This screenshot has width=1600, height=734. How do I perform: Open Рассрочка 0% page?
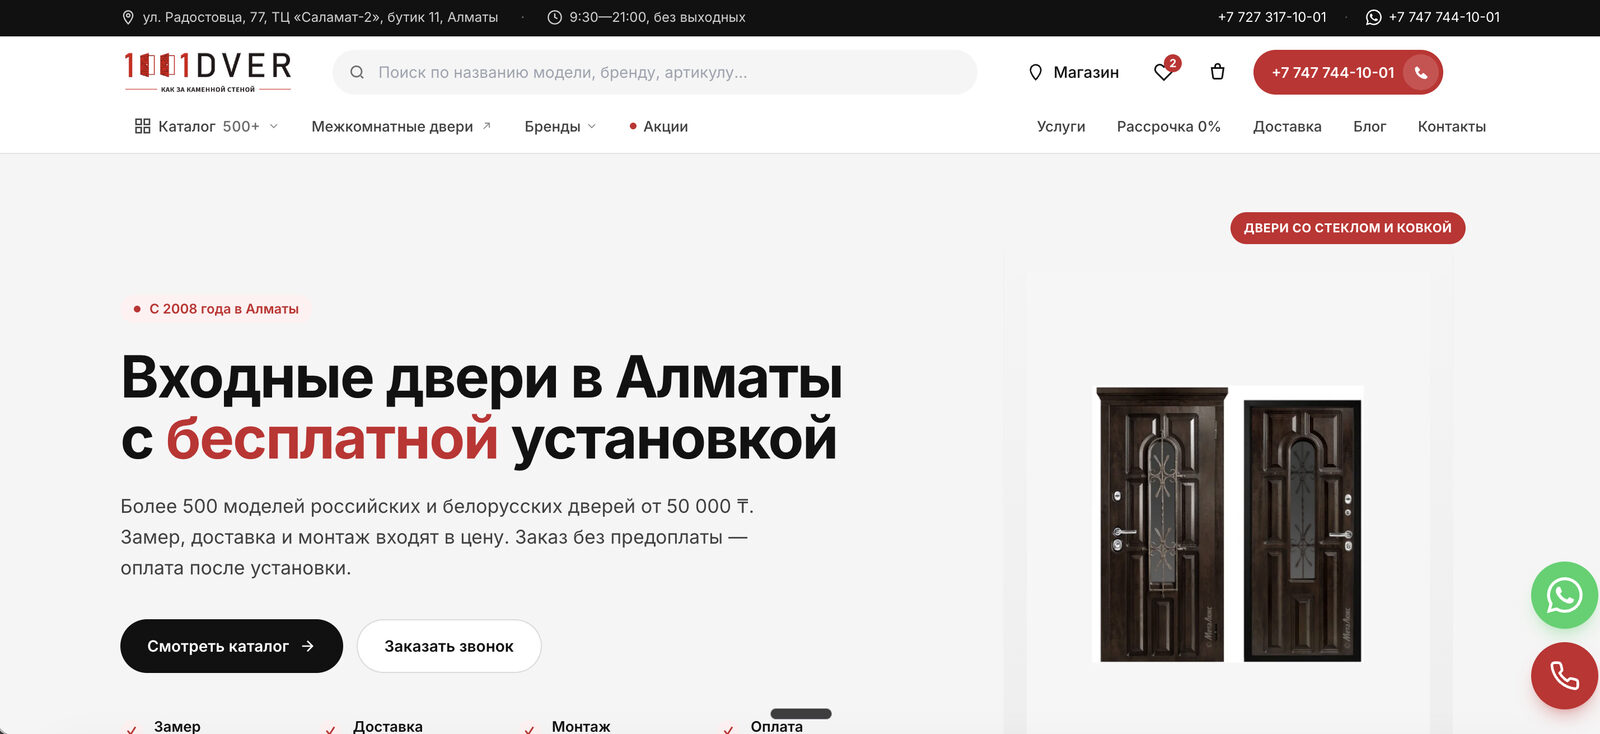pyautogui.click(x=1169, y=126)
